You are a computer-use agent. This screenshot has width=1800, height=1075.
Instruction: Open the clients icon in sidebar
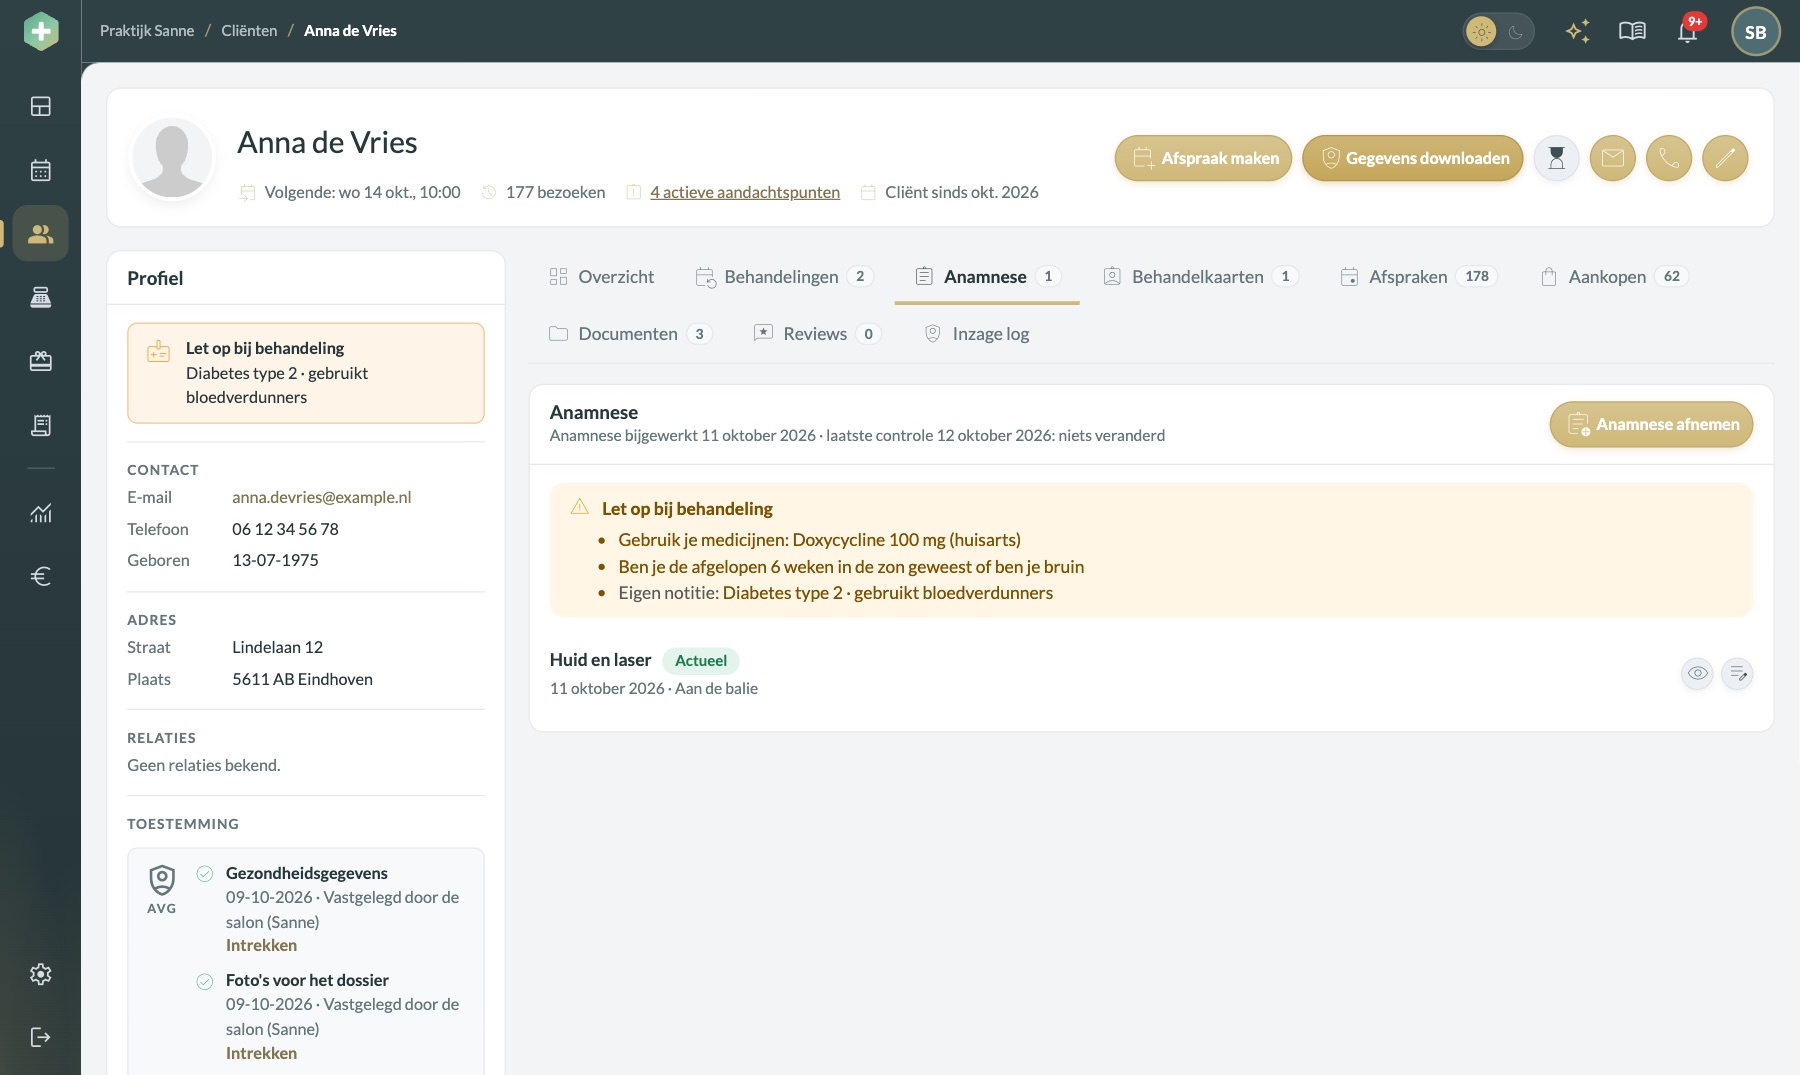click(x=41, y=234)
